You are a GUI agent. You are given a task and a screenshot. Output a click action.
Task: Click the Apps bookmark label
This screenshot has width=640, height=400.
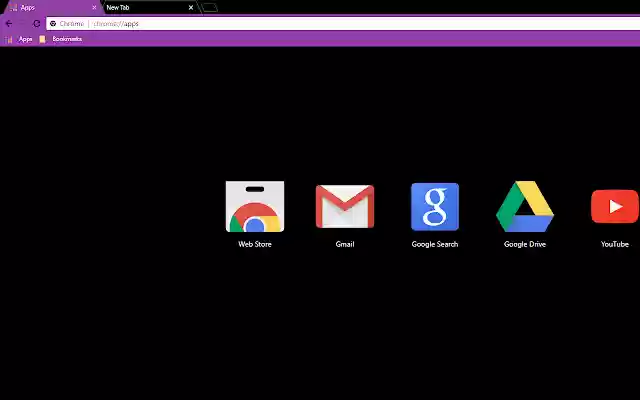click(x=25, y=39)
